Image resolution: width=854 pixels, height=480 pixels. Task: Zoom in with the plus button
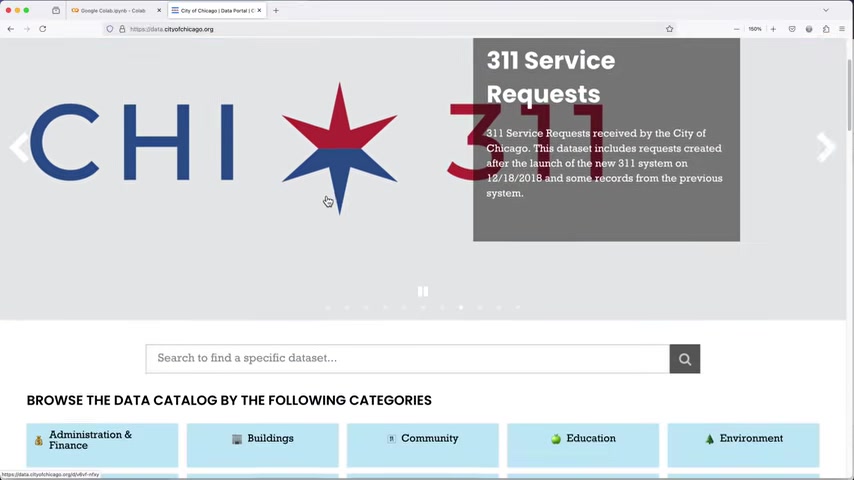pos(773,29)
